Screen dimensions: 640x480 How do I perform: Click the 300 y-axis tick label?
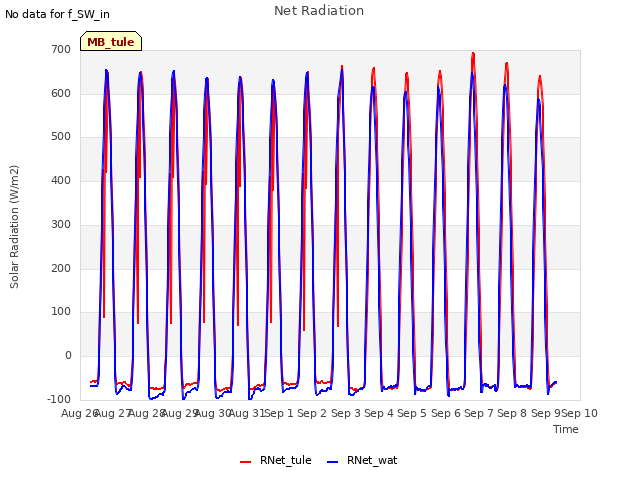(61, 224)
